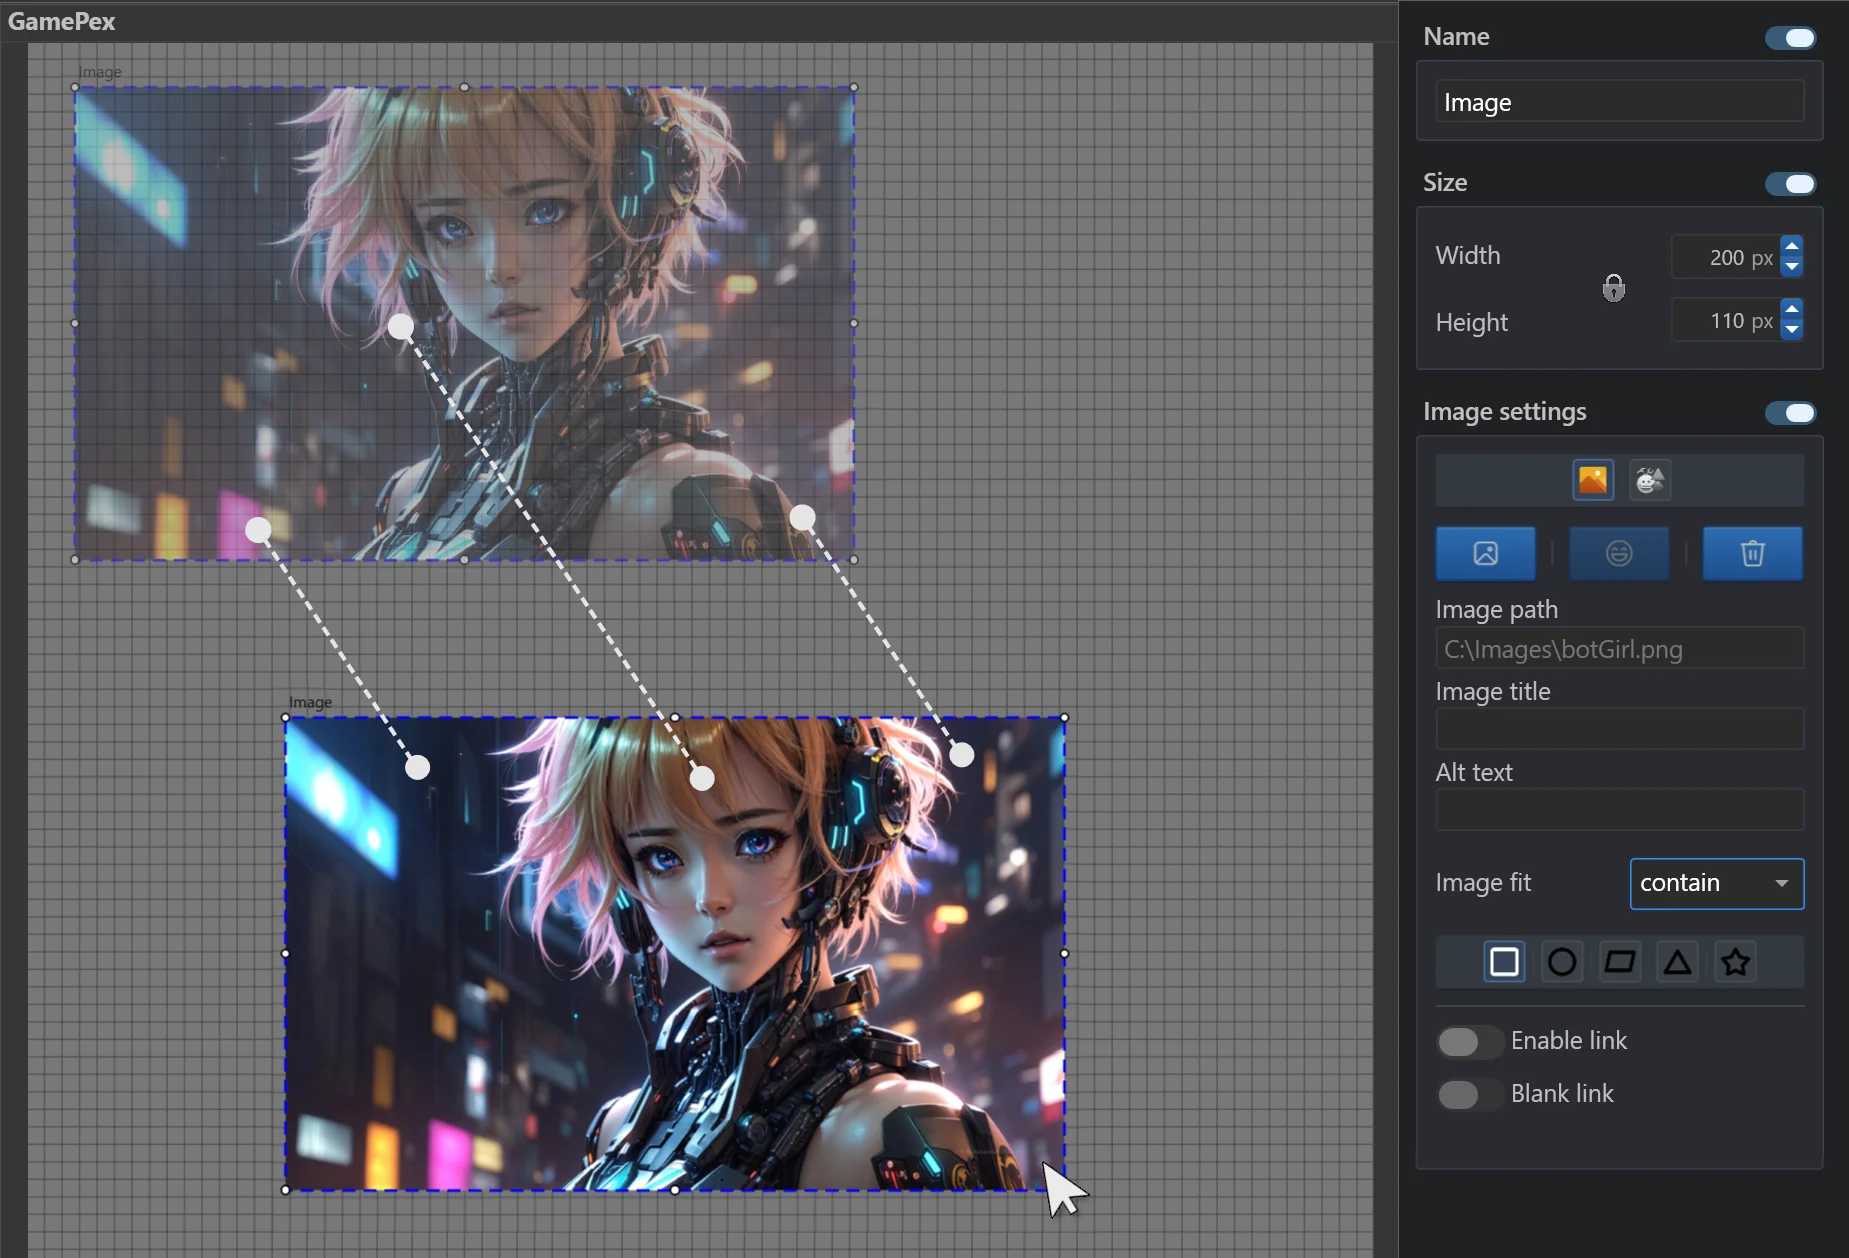Screen dimensions: 1849x1258
Task: Select the circle shape icon
Action: (1562, 962)
